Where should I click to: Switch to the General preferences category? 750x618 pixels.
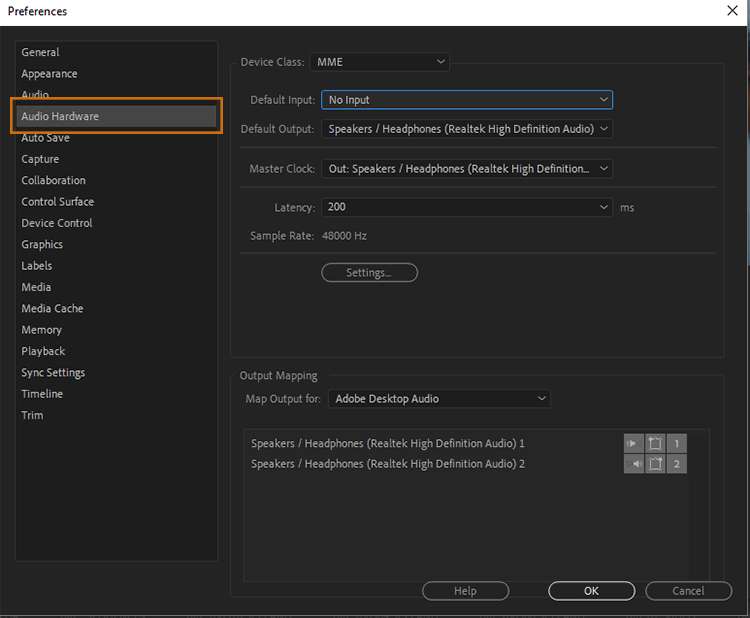pyautogui.click(x=40, y=52)
